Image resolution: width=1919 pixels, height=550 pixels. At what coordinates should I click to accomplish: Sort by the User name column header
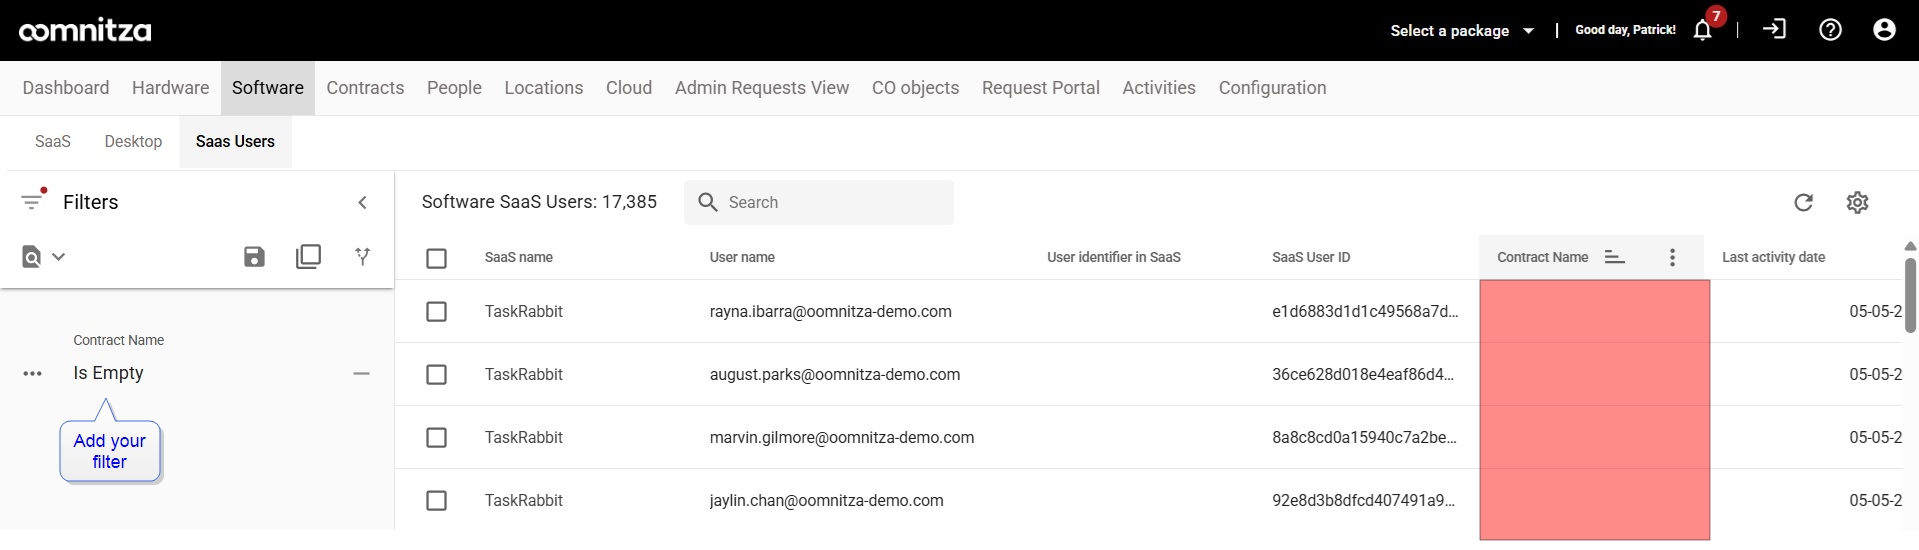(x=742, y=257)
